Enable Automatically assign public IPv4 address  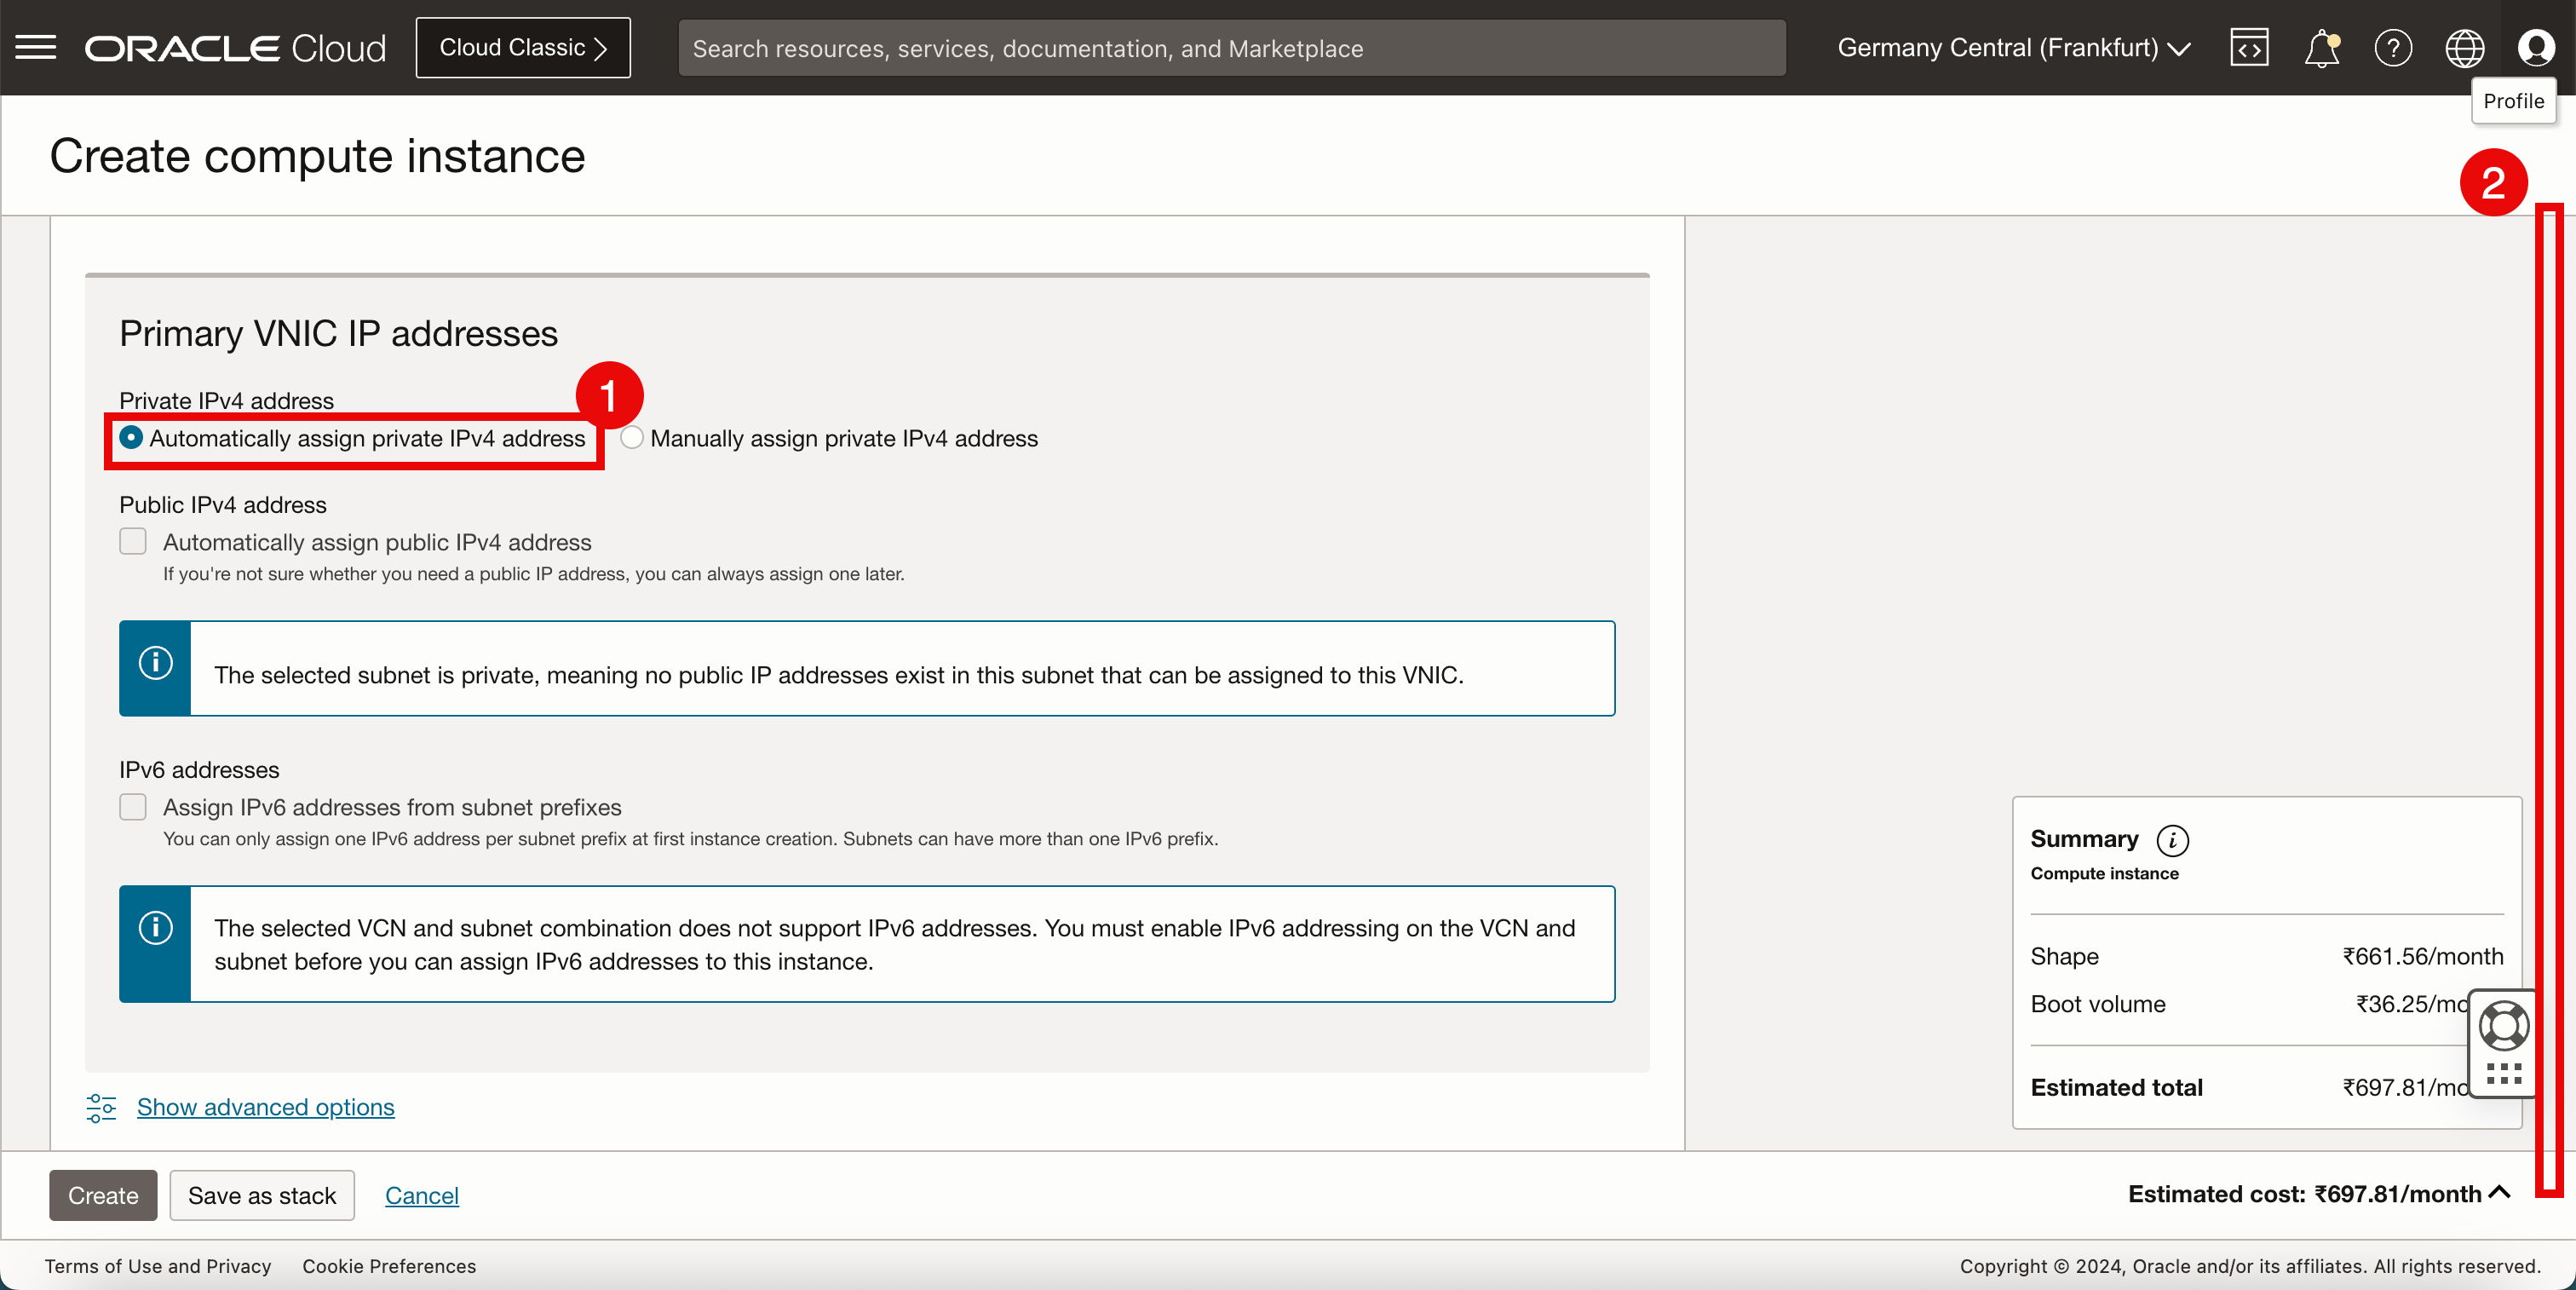click(x=133, y=539)
